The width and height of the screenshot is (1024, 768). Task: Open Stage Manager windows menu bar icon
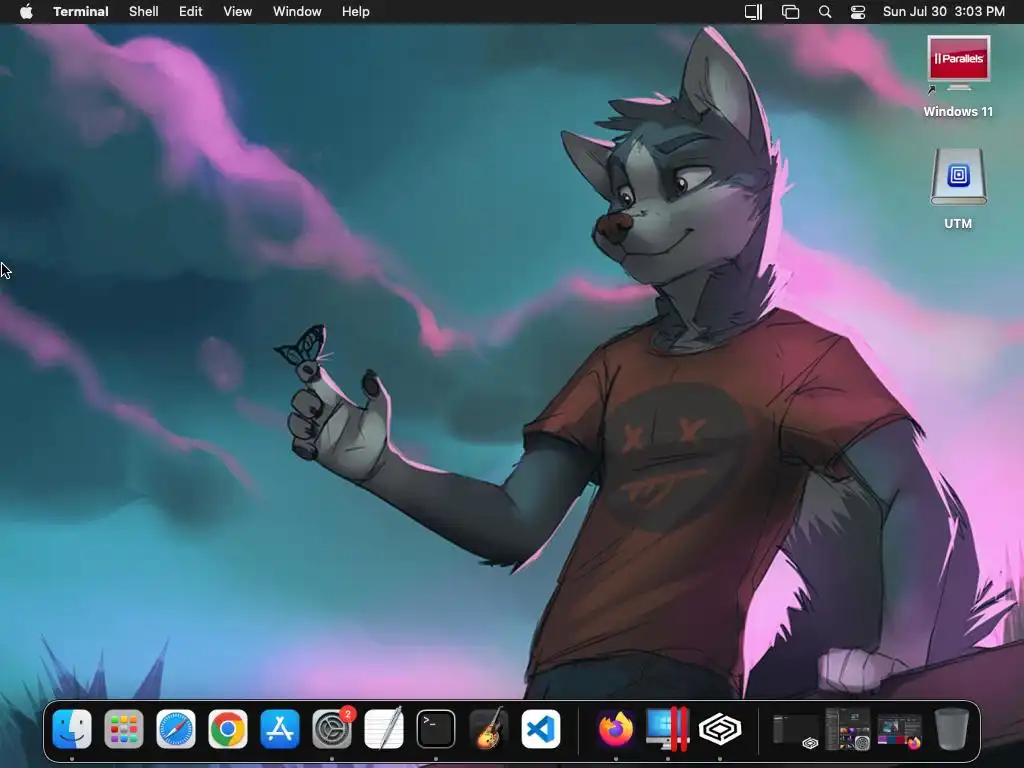[790, 12]
